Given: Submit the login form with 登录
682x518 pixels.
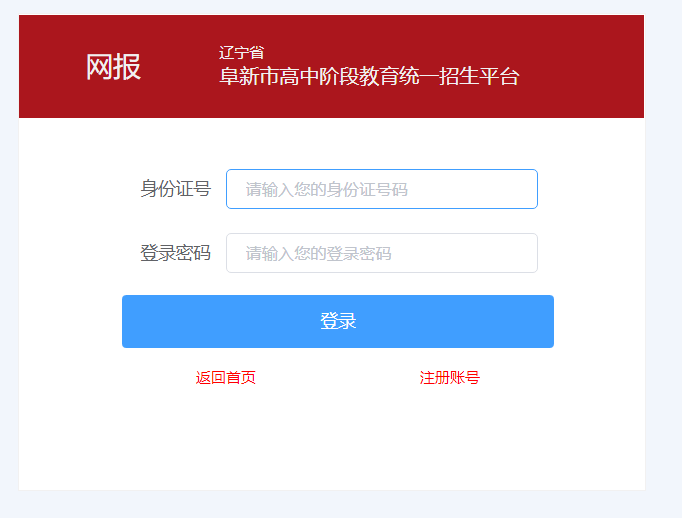Looking at the screenshot, I should pos(338,321).
